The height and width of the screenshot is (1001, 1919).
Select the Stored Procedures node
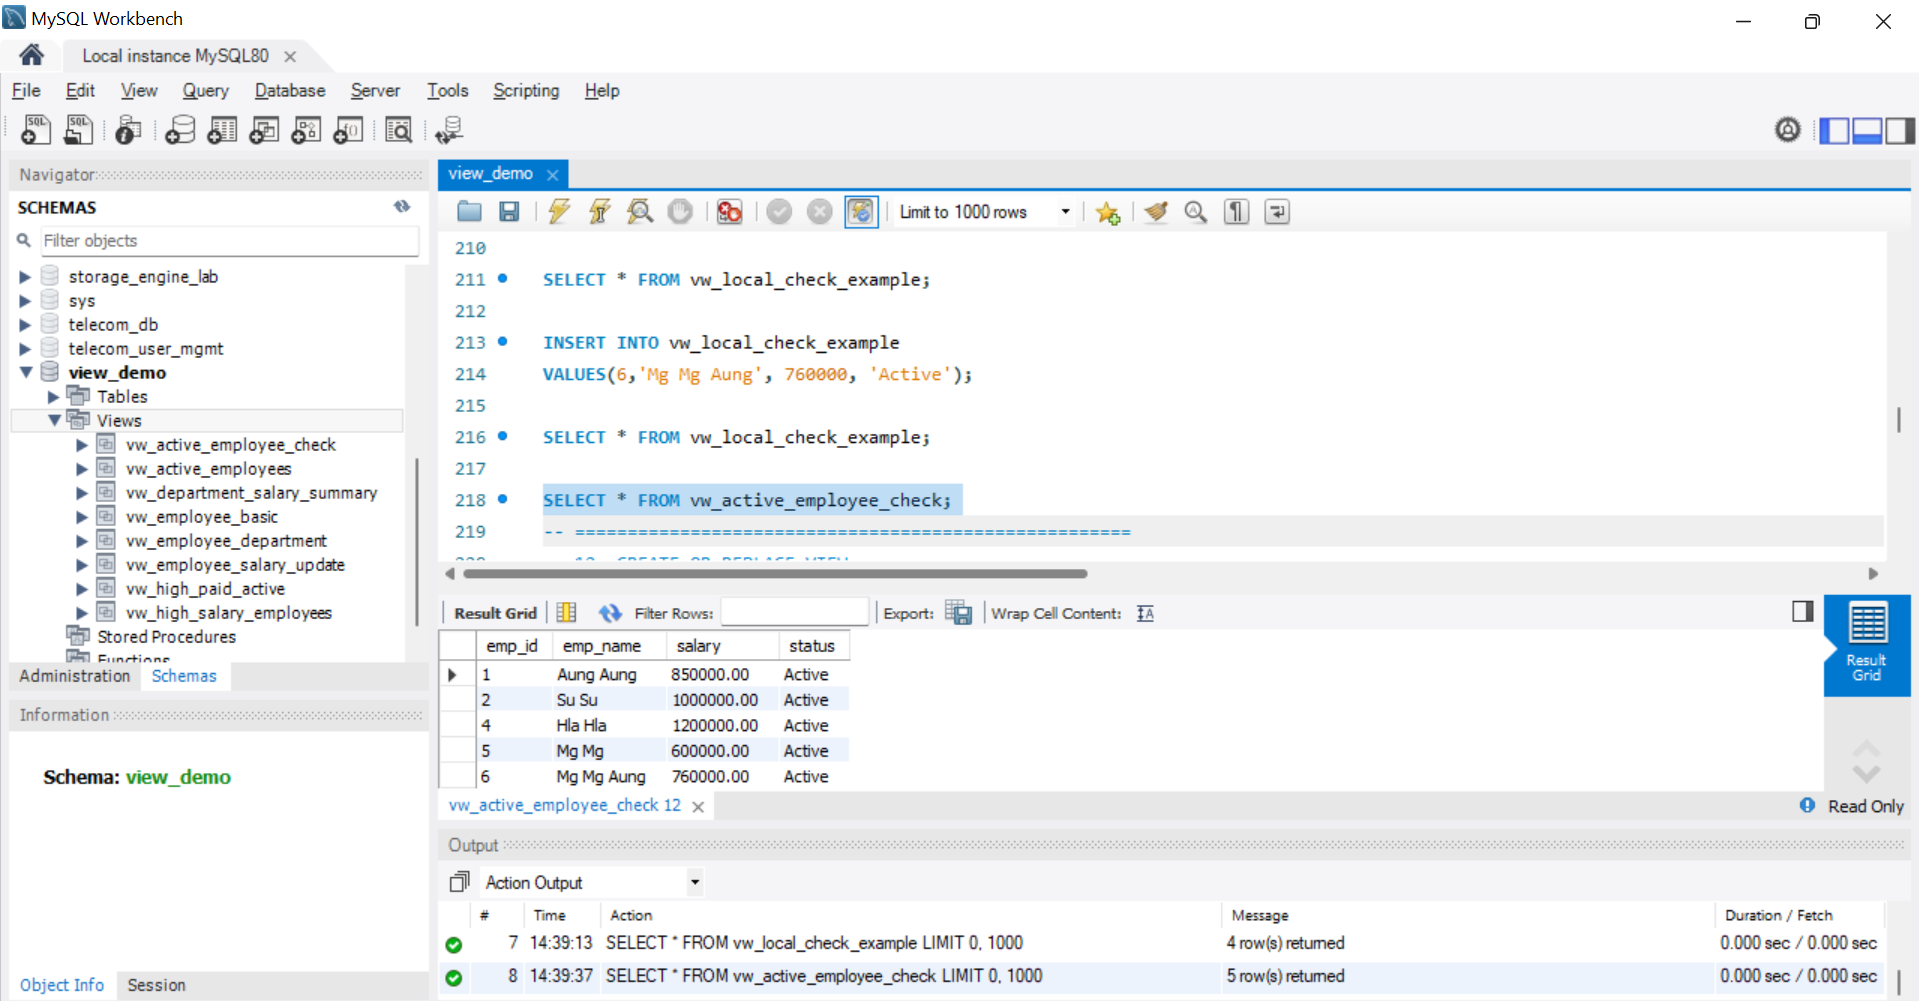tap(166, 637)
